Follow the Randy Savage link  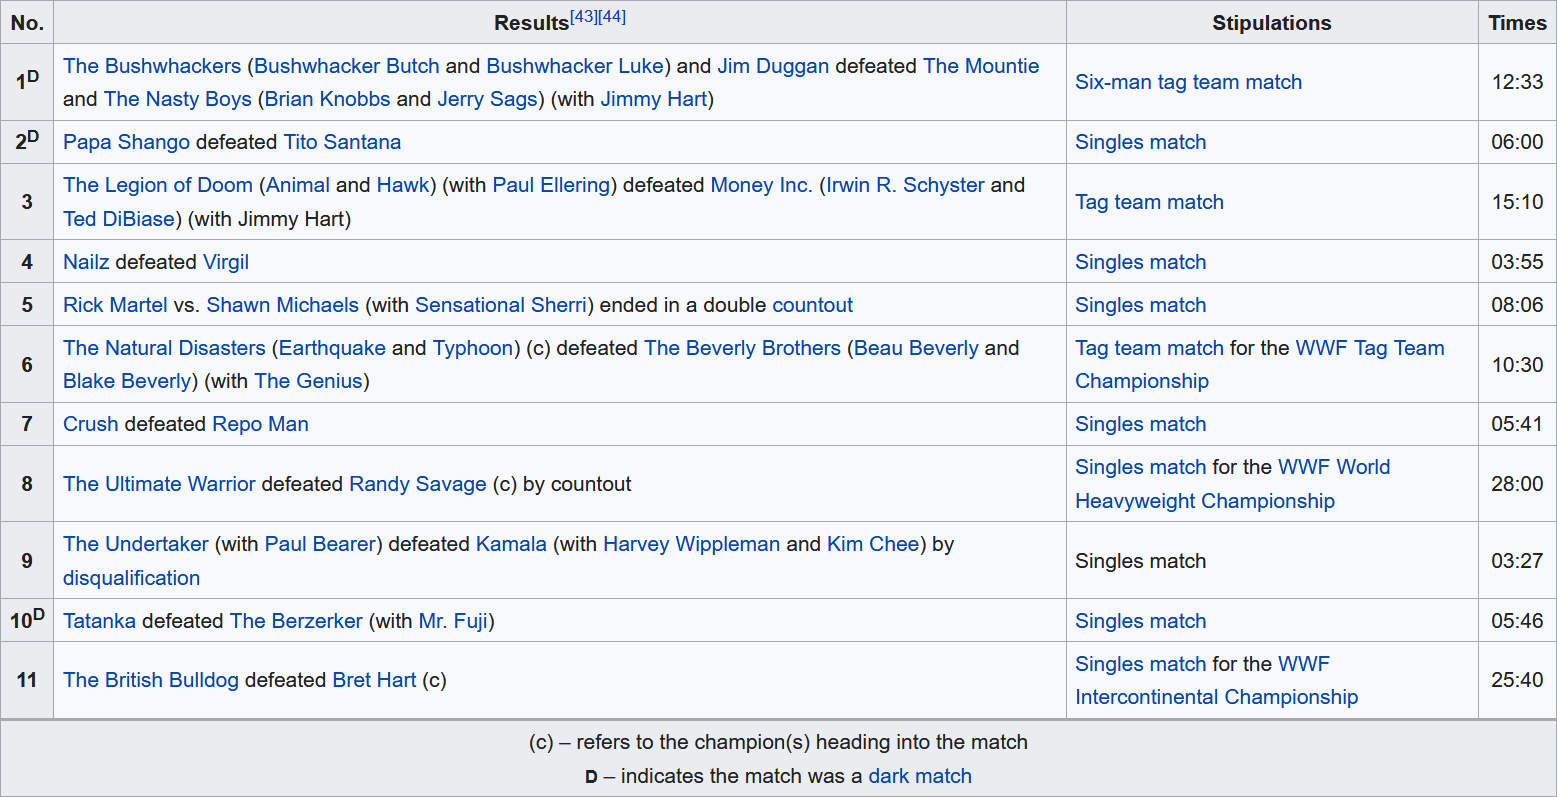[x=418, y=484]
